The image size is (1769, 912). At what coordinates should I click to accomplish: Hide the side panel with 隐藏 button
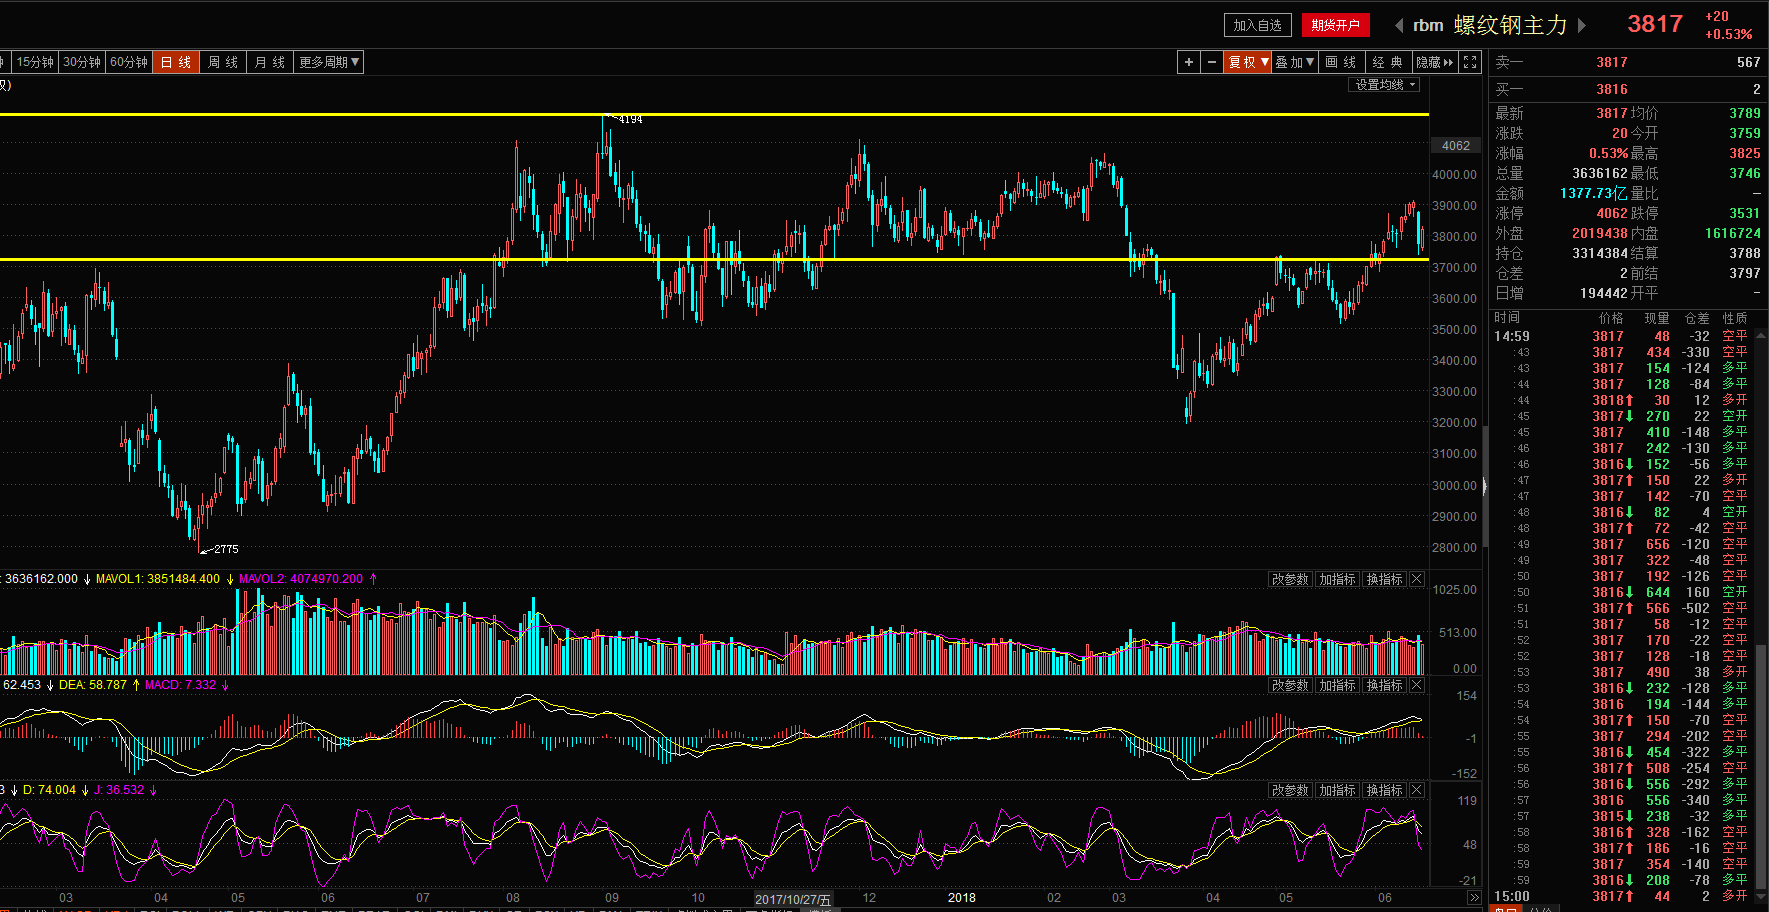tap(1435, 62)
